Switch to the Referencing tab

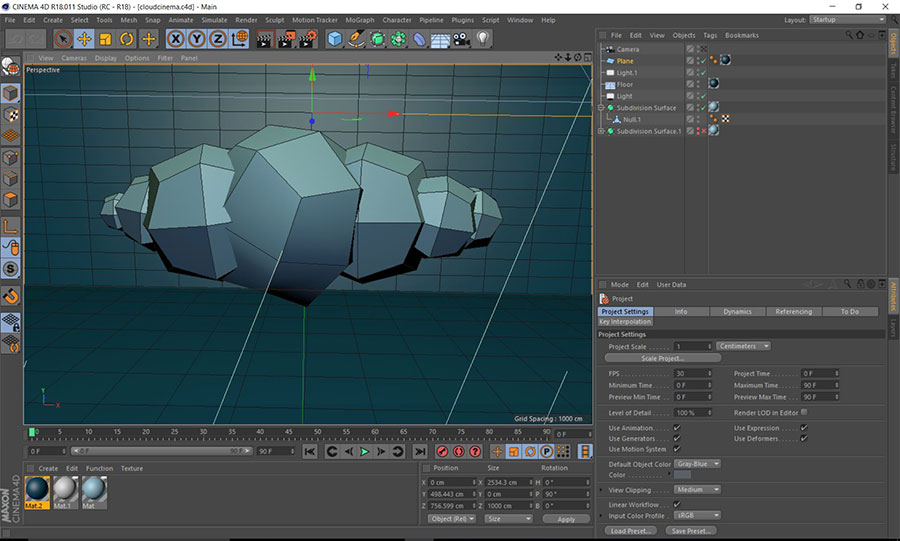(x=793, y=312)
